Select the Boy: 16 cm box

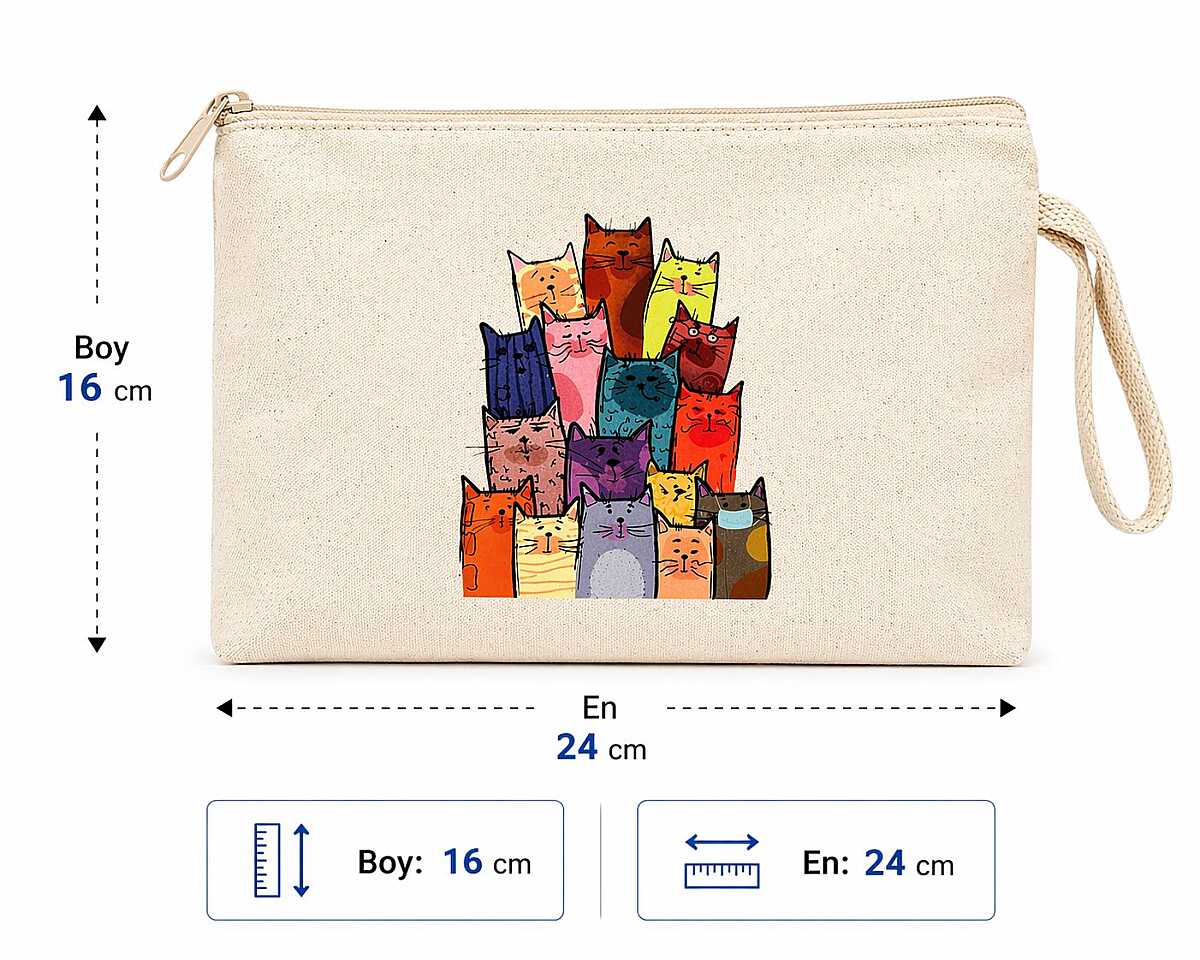(385, 860)
